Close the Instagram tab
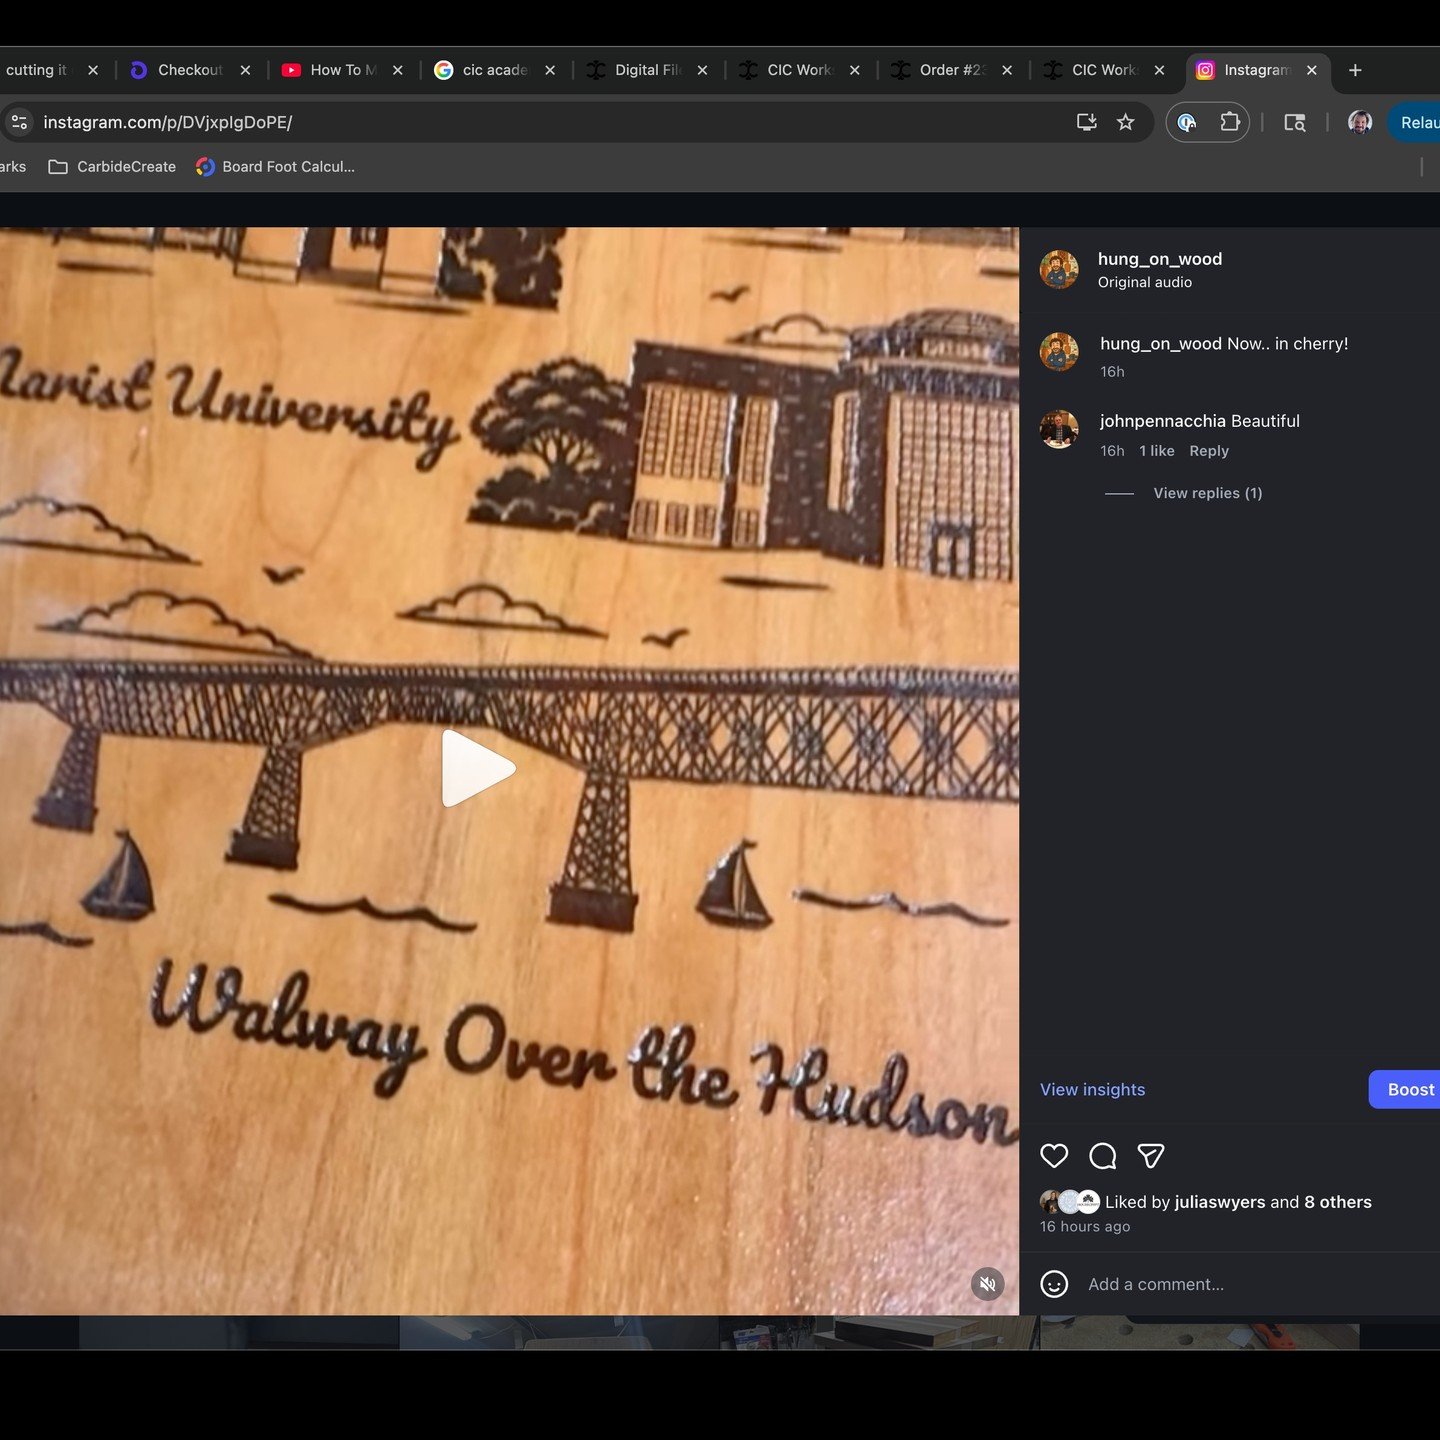The width and height of the screenshot is (1440, 1440). tap(1311, 70)
